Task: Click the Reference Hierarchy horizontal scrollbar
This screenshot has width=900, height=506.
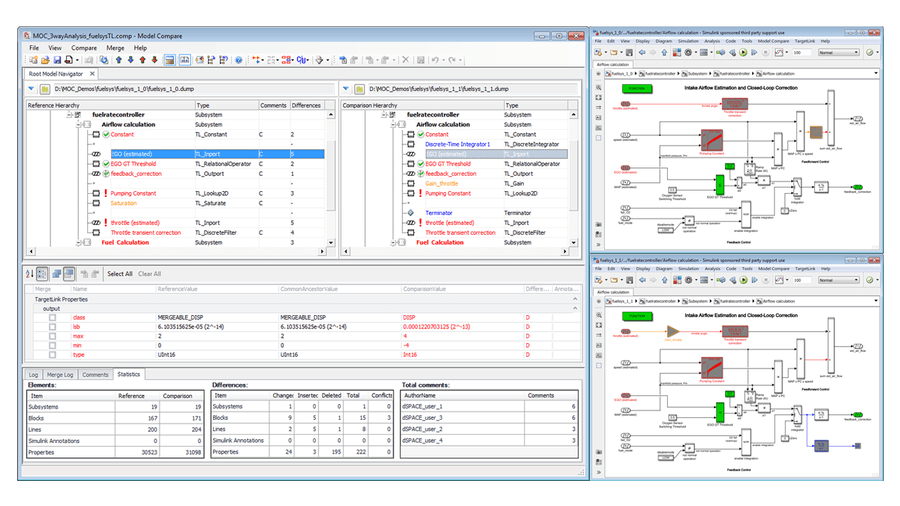Action: tap(176, 251)
